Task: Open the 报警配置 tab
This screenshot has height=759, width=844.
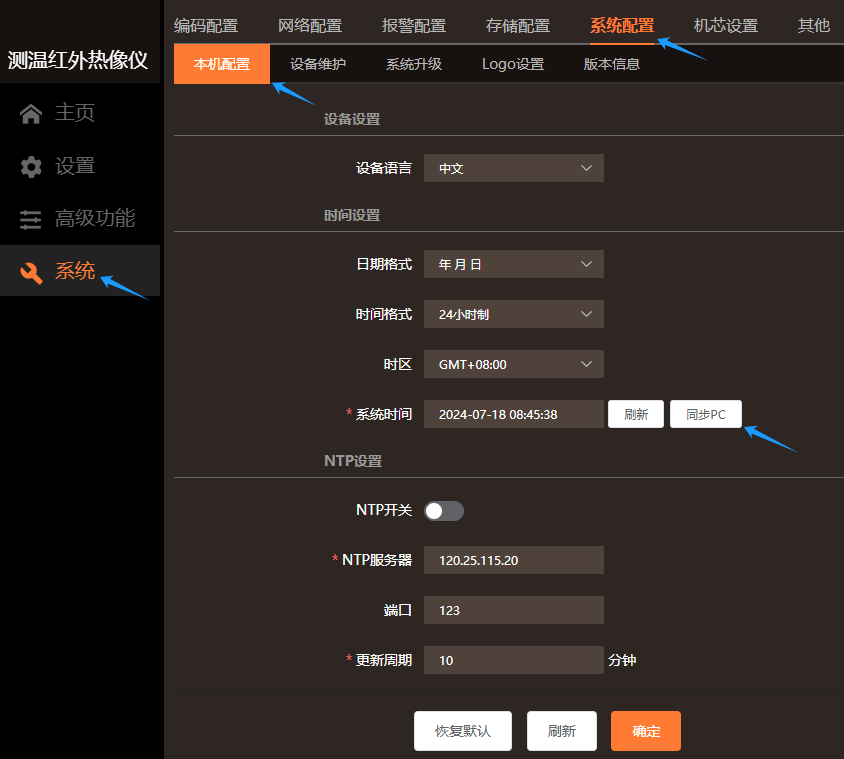Action: pyautogui.click(x=414, y=26)
